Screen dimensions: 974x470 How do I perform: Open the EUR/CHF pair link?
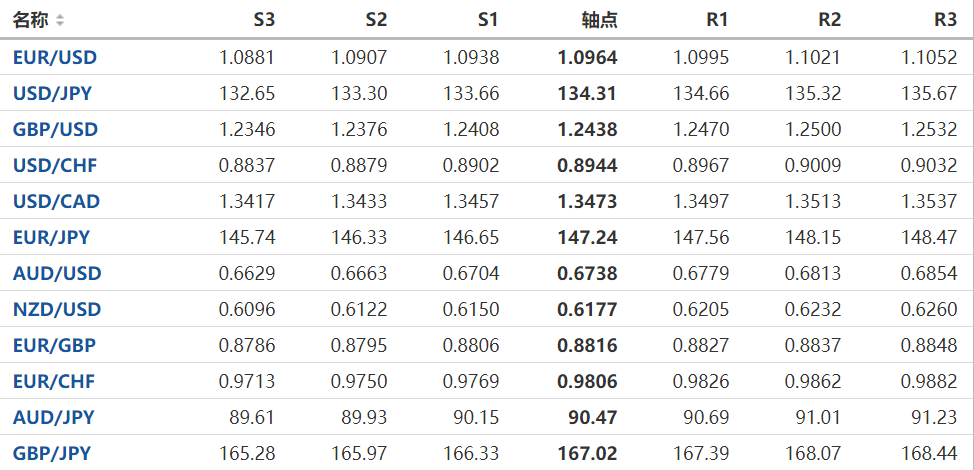pos(54,381)
